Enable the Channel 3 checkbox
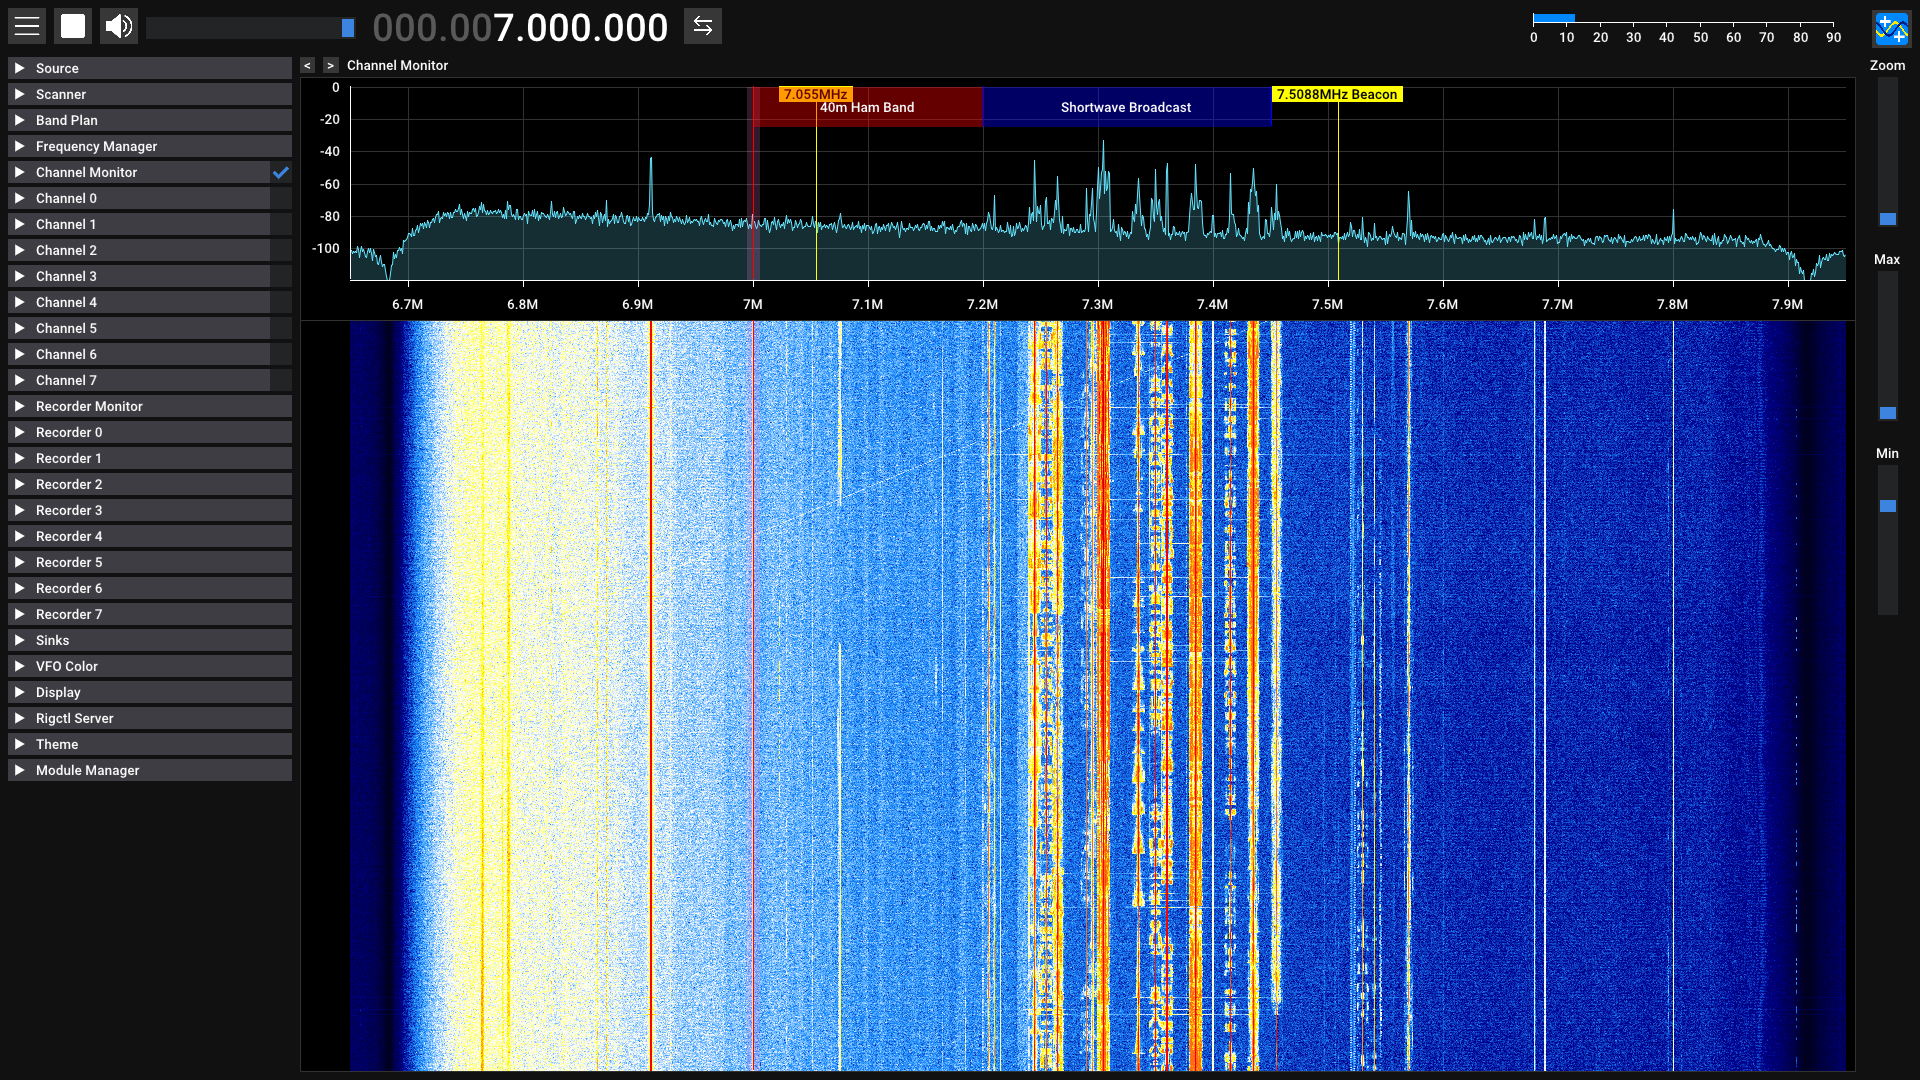The width and height of the screenshot is (1920, 1080). click(x=281, y=276)
